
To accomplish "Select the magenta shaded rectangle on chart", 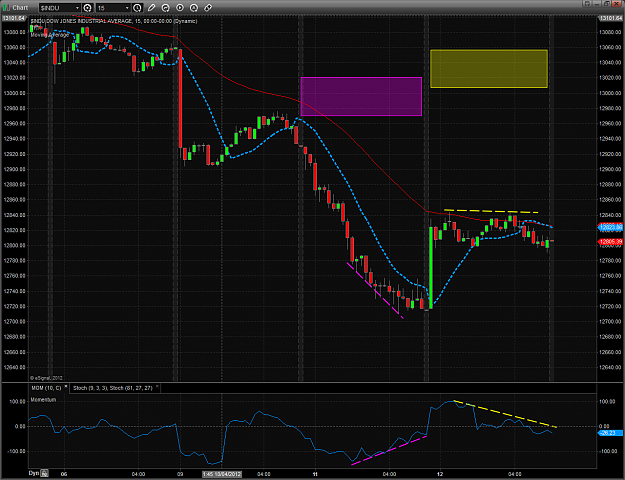I will point(361,96).
